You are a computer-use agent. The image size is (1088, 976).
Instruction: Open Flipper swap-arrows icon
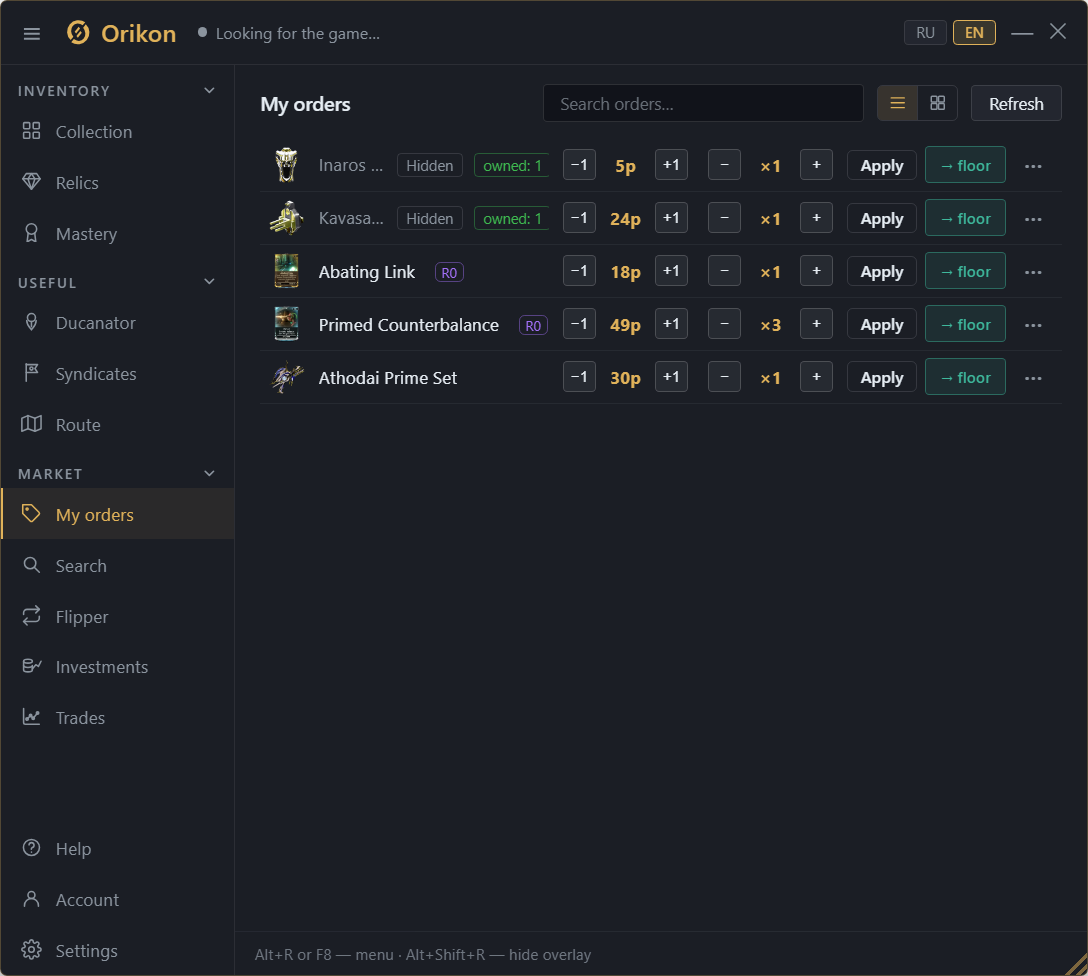point(31,616)
